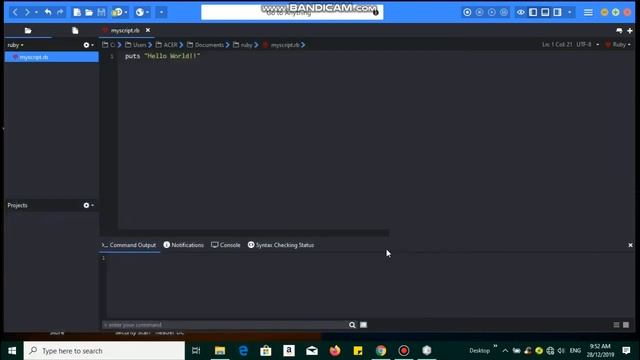Click the line and column position indicator

tap(557, 44)
